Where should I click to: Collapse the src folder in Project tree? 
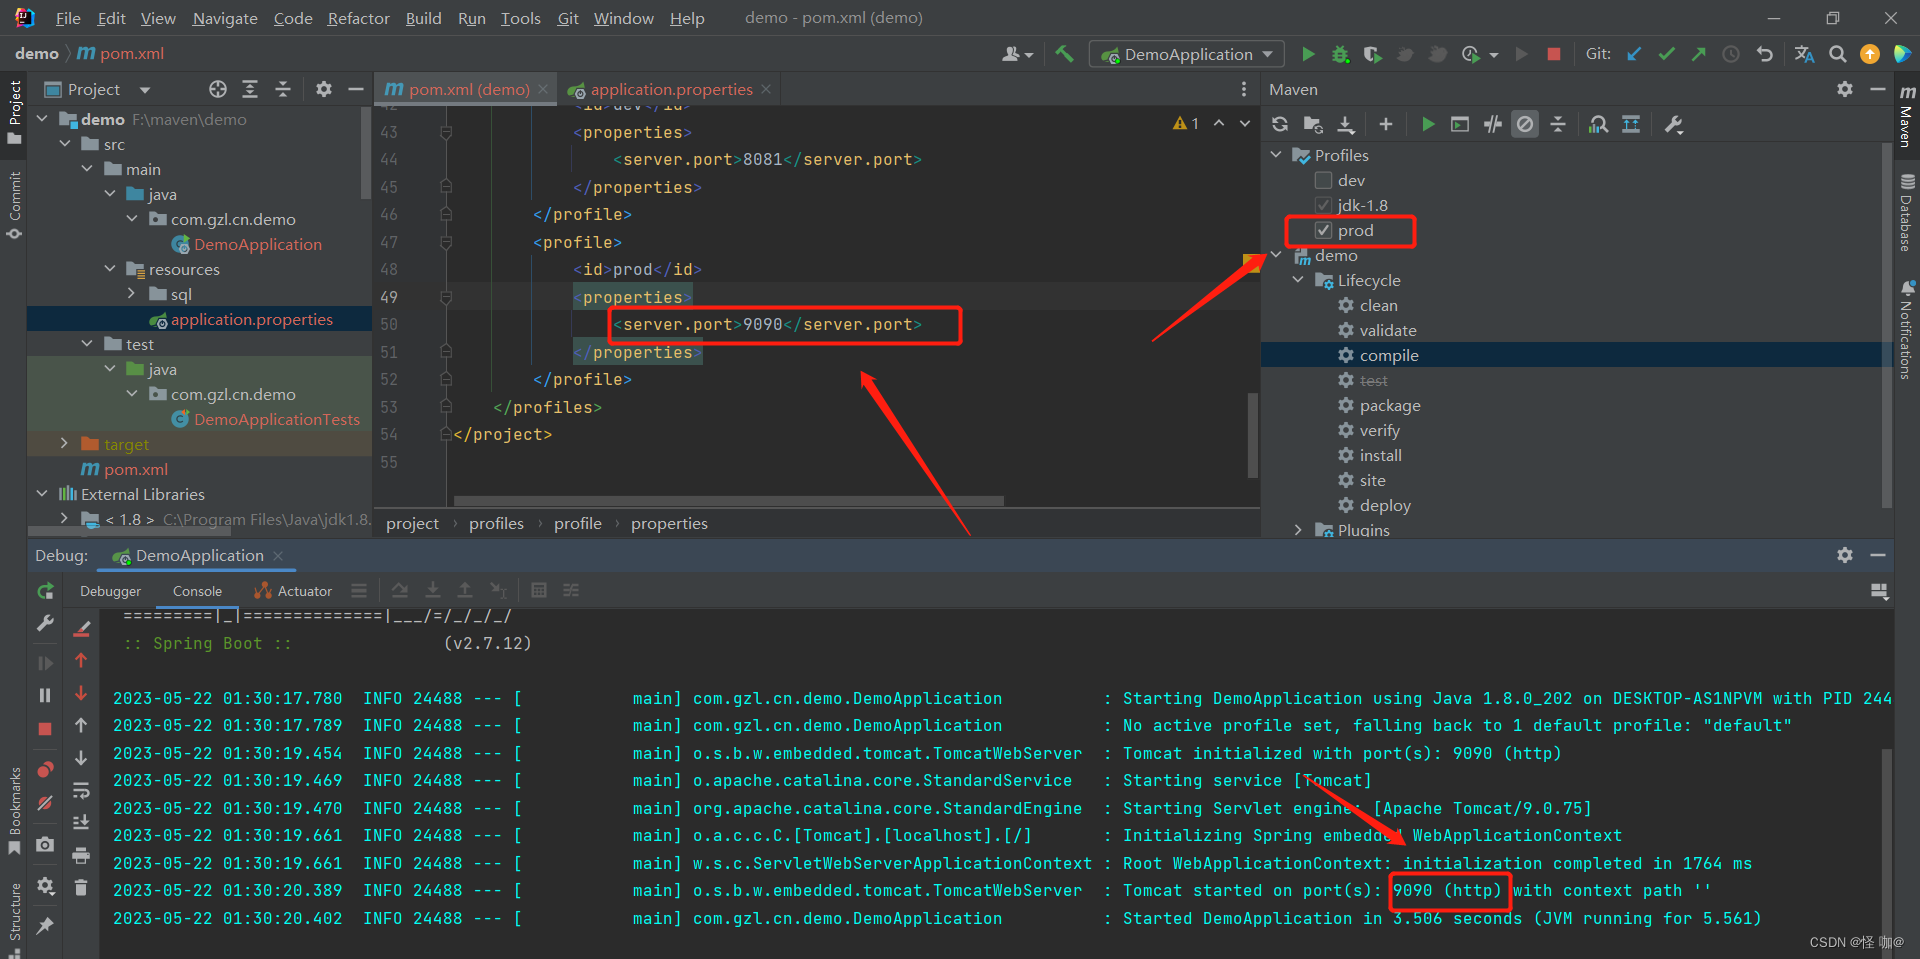64,144
